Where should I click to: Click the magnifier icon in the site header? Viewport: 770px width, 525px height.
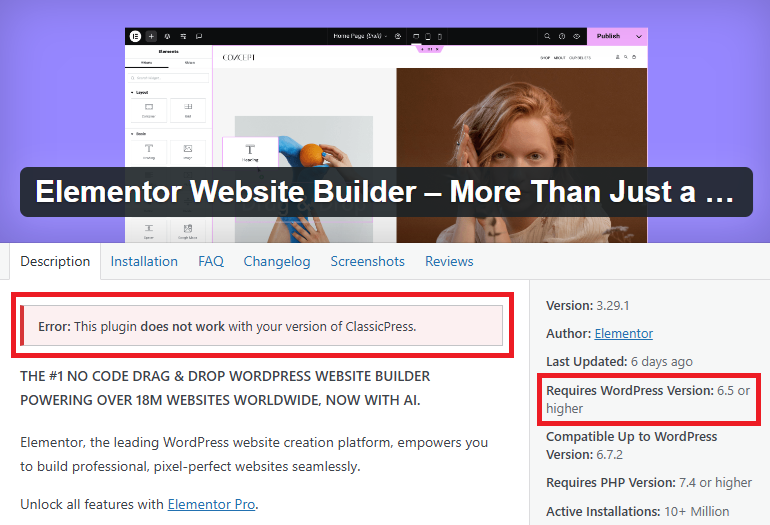coord(626,57)
